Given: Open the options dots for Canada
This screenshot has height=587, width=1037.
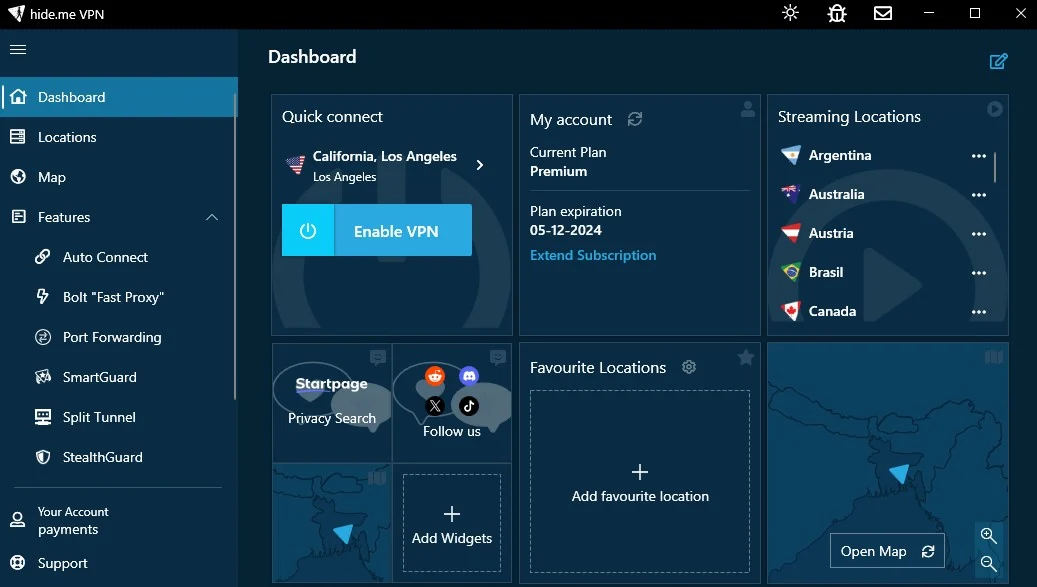Looking at the screenshot, I should [979, 312].
